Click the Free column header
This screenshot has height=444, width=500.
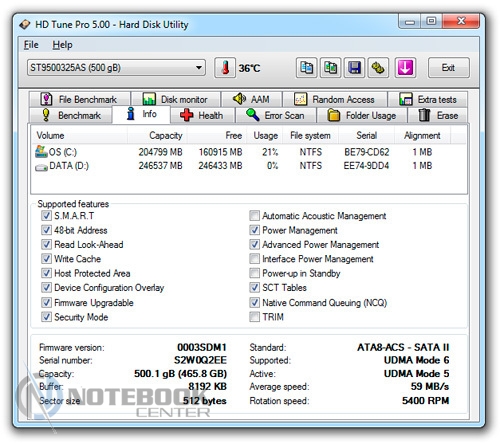(x=217, y=135)
